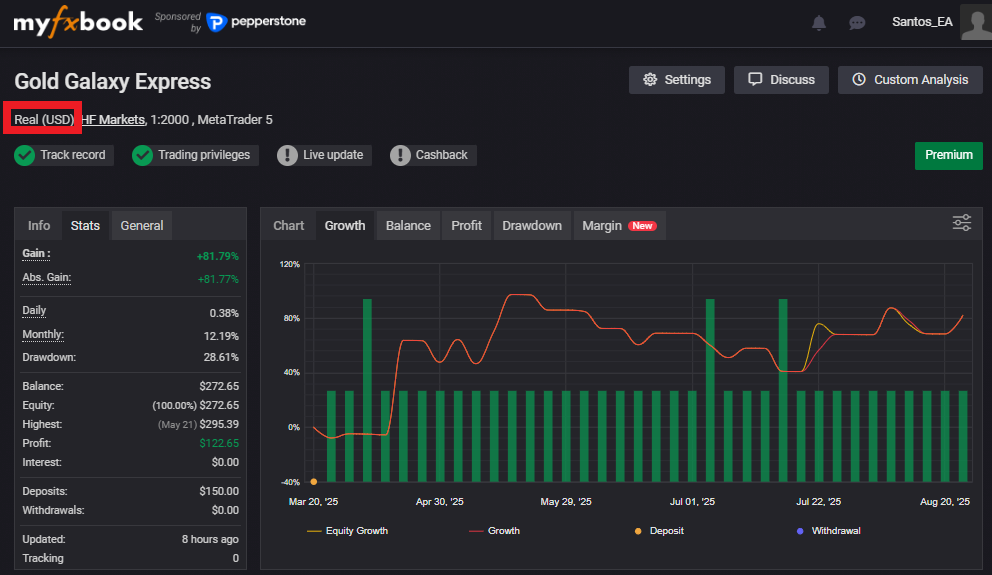Toggle Growth series in chart legend
This screenshot has height=575, width=992.
494,530
